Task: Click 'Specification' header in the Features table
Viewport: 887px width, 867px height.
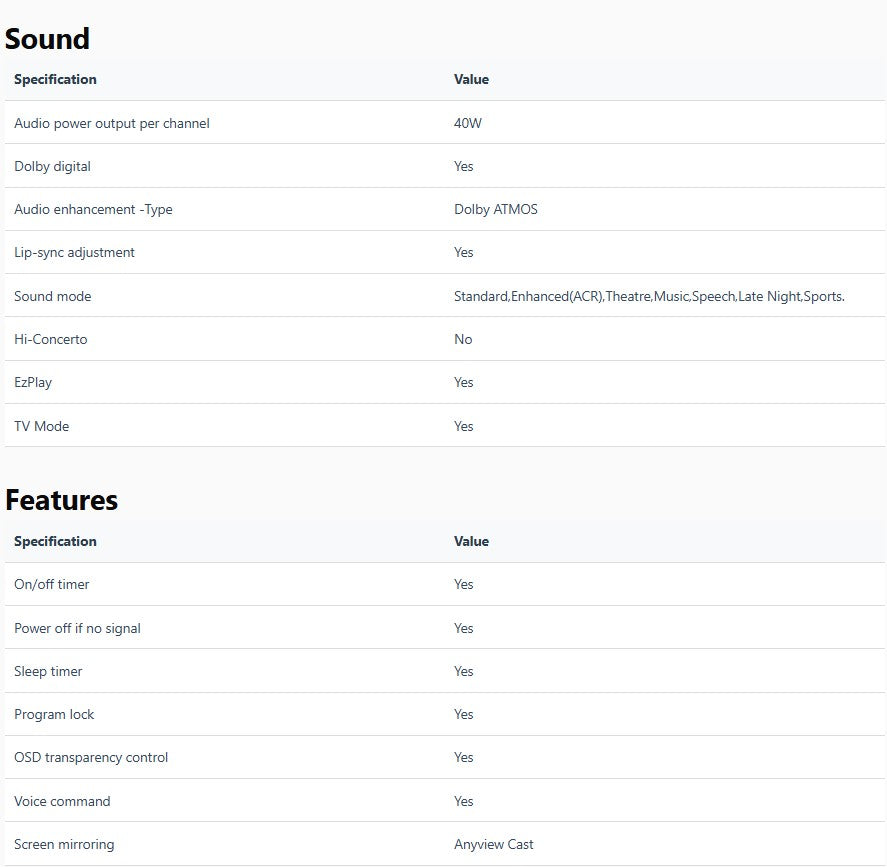Action: pyautogui.click(x=55, y=542)
